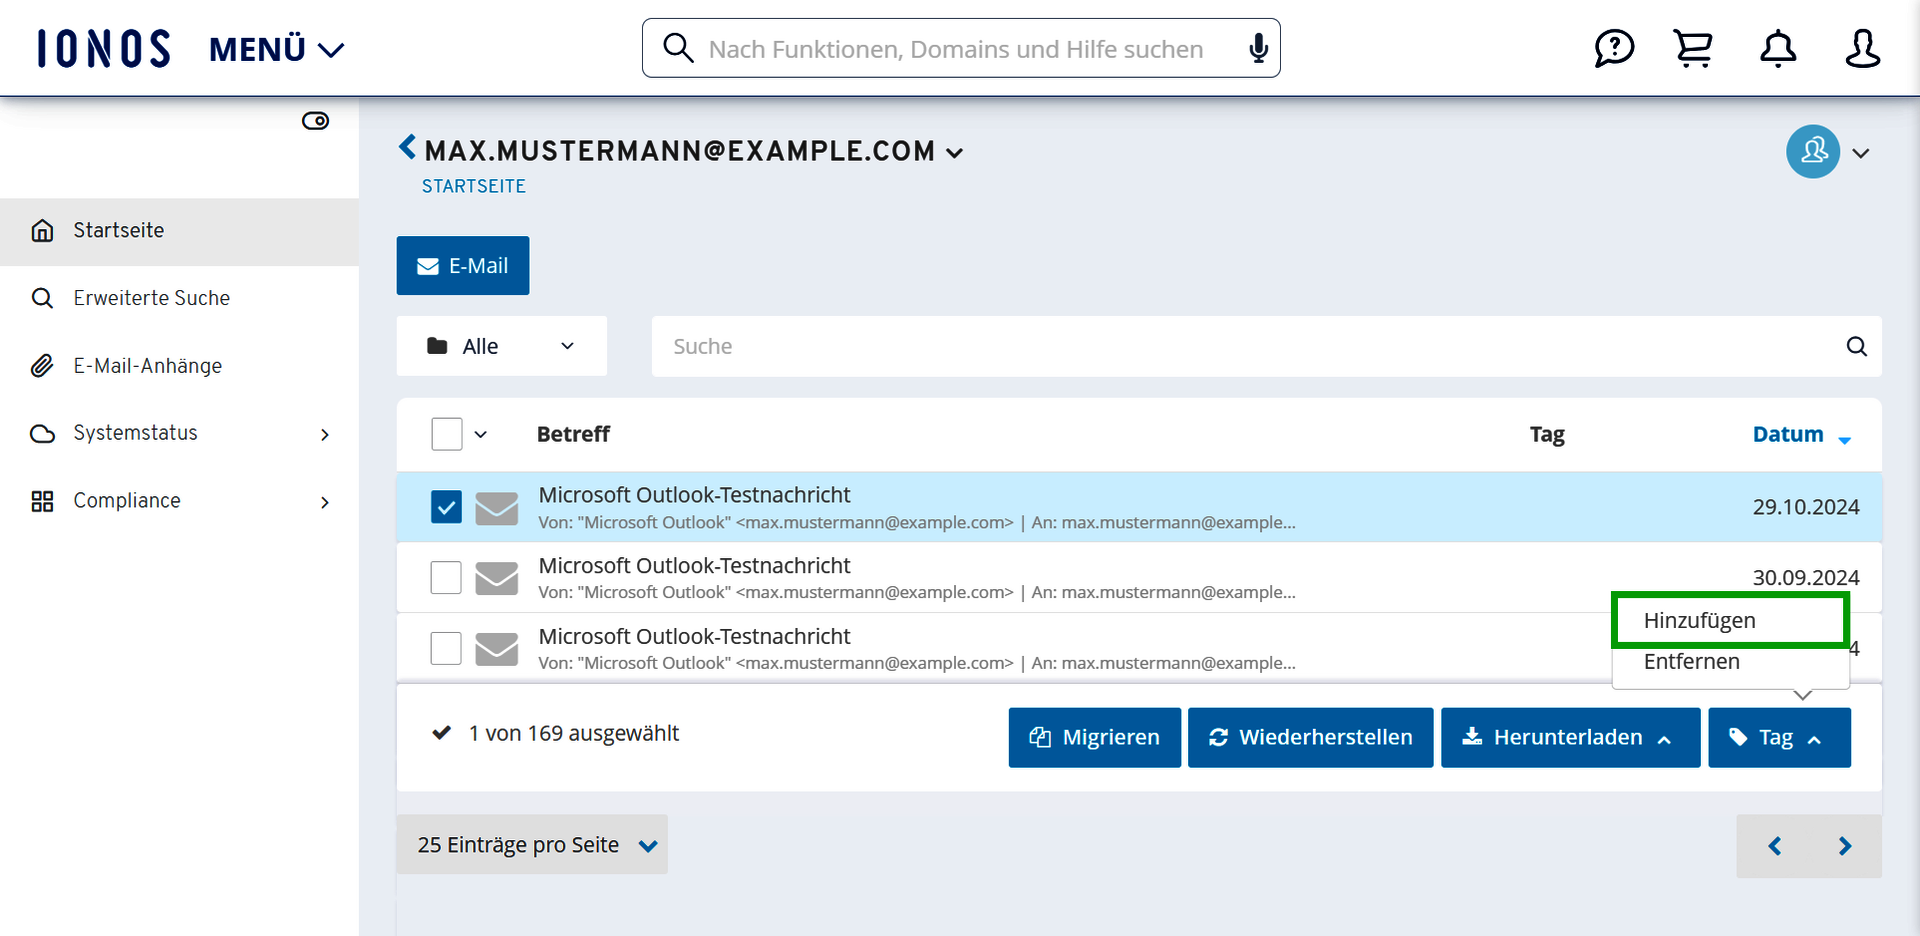Click the search magnifier in the Suche field
The width and height of the screenshot is (1920, 936).
coord(1857,346)
